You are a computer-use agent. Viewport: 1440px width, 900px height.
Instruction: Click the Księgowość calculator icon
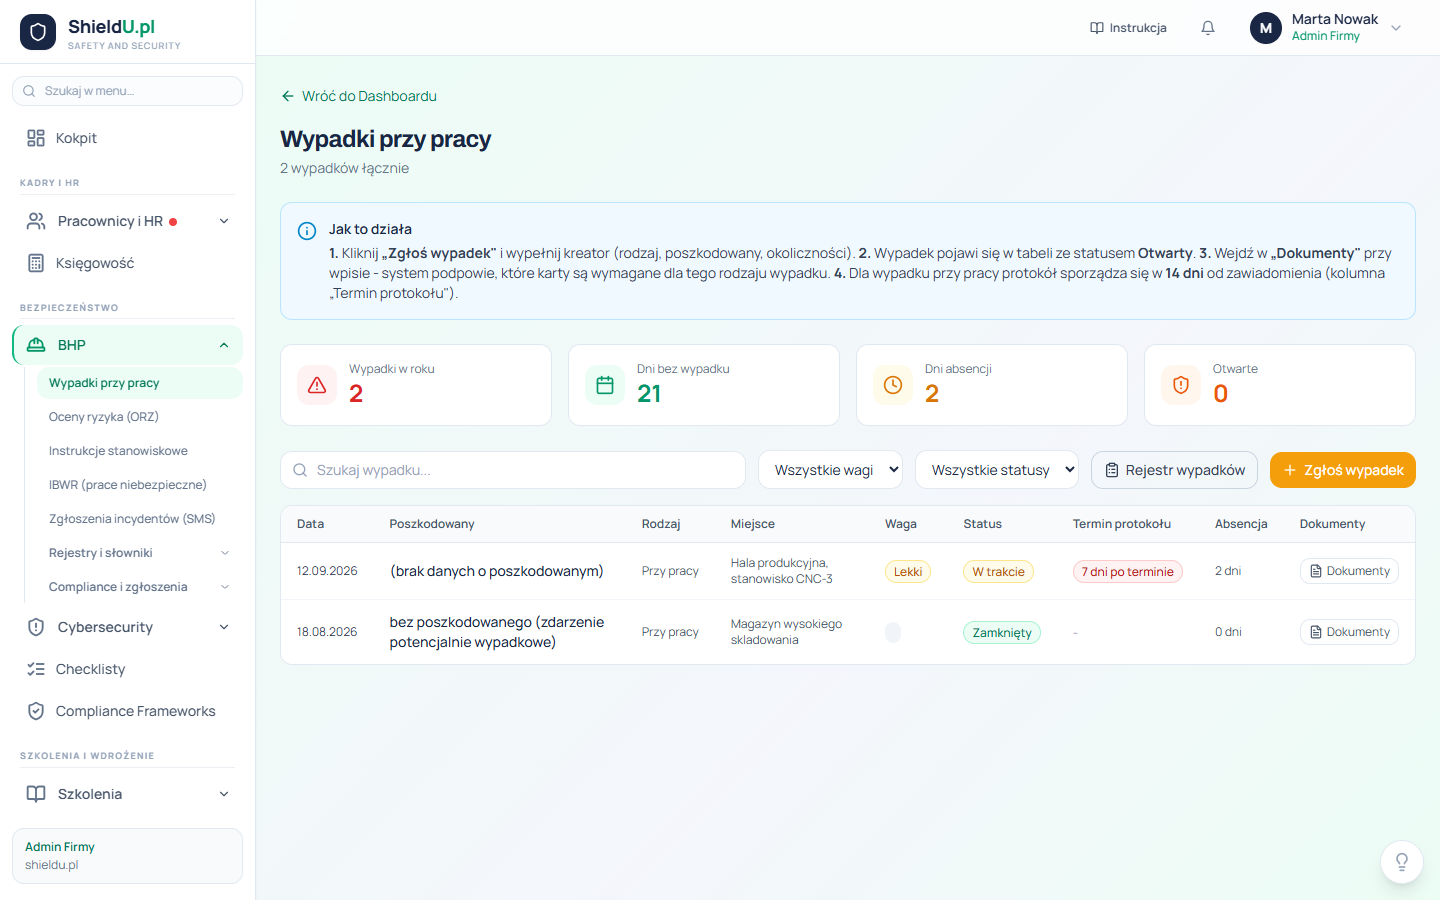pos(36,263)
